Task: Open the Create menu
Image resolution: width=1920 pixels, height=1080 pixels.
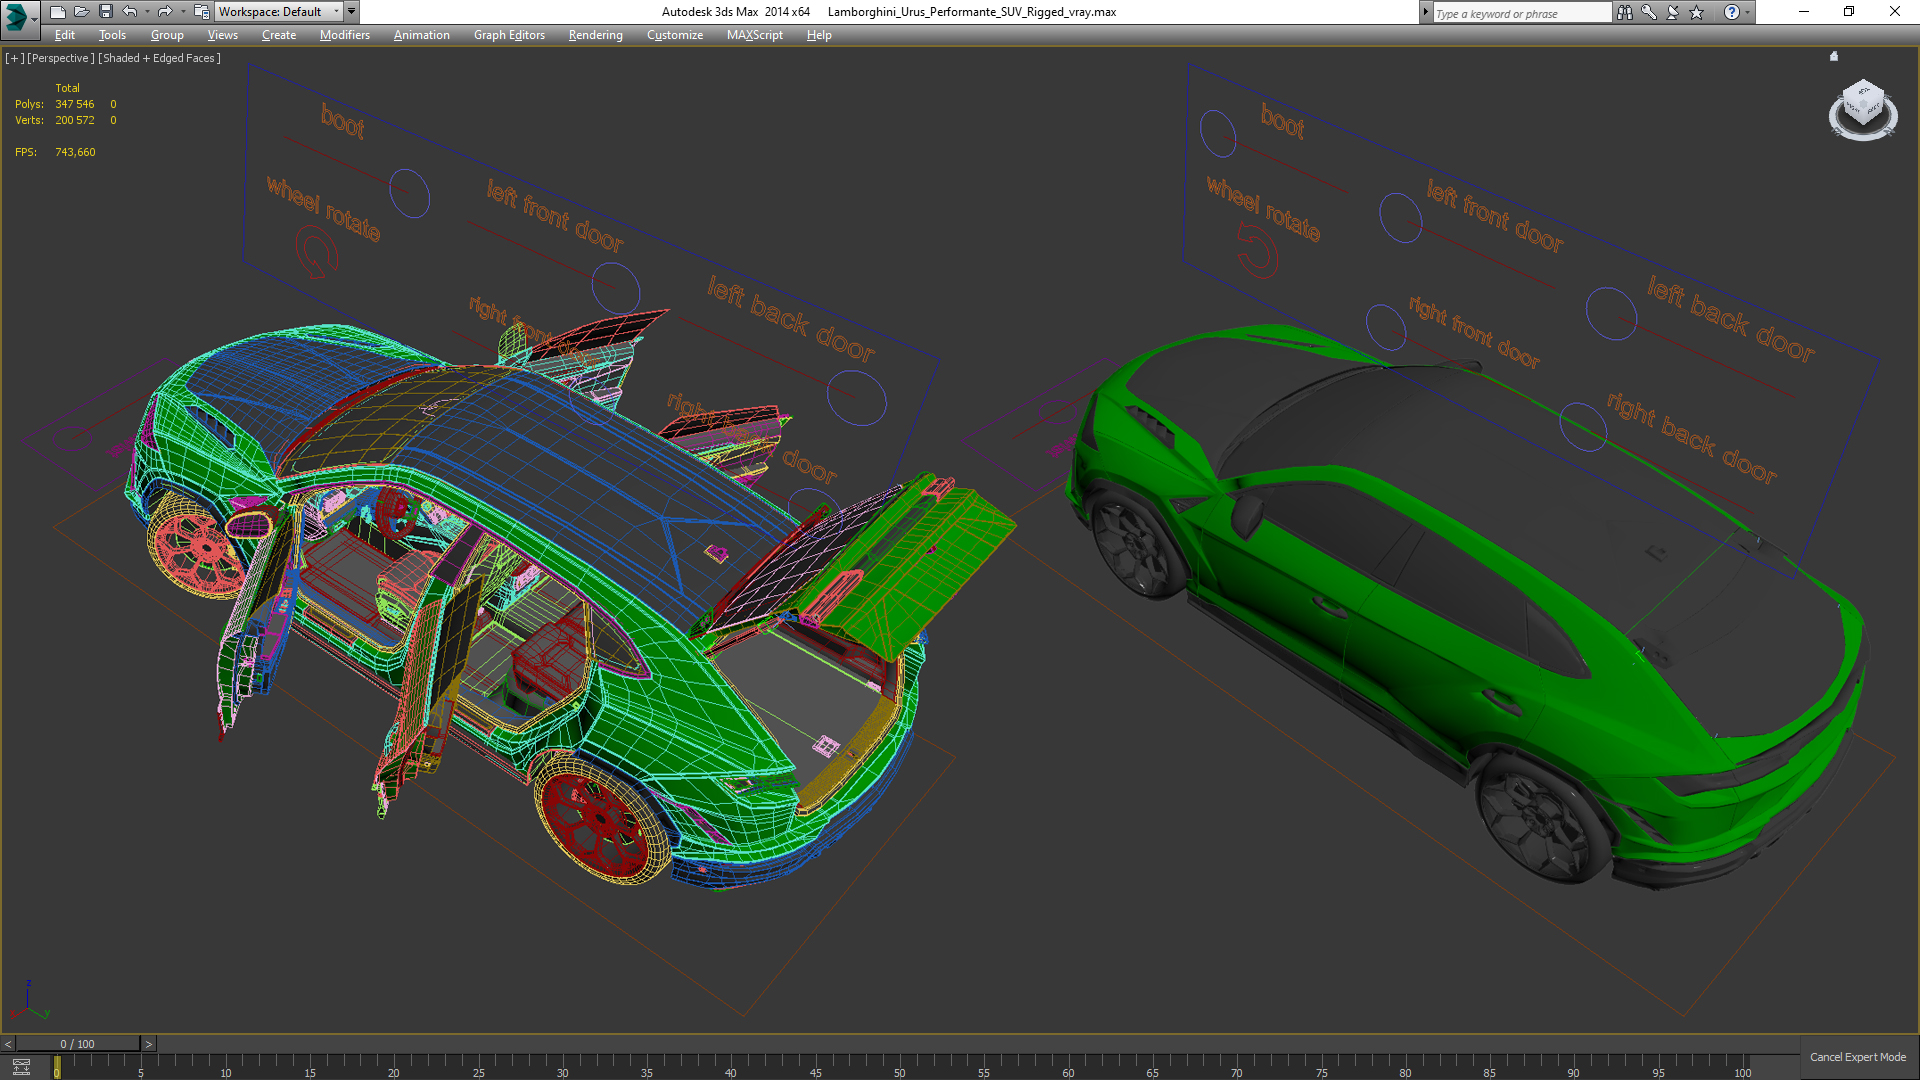Action: coord(279,35)
